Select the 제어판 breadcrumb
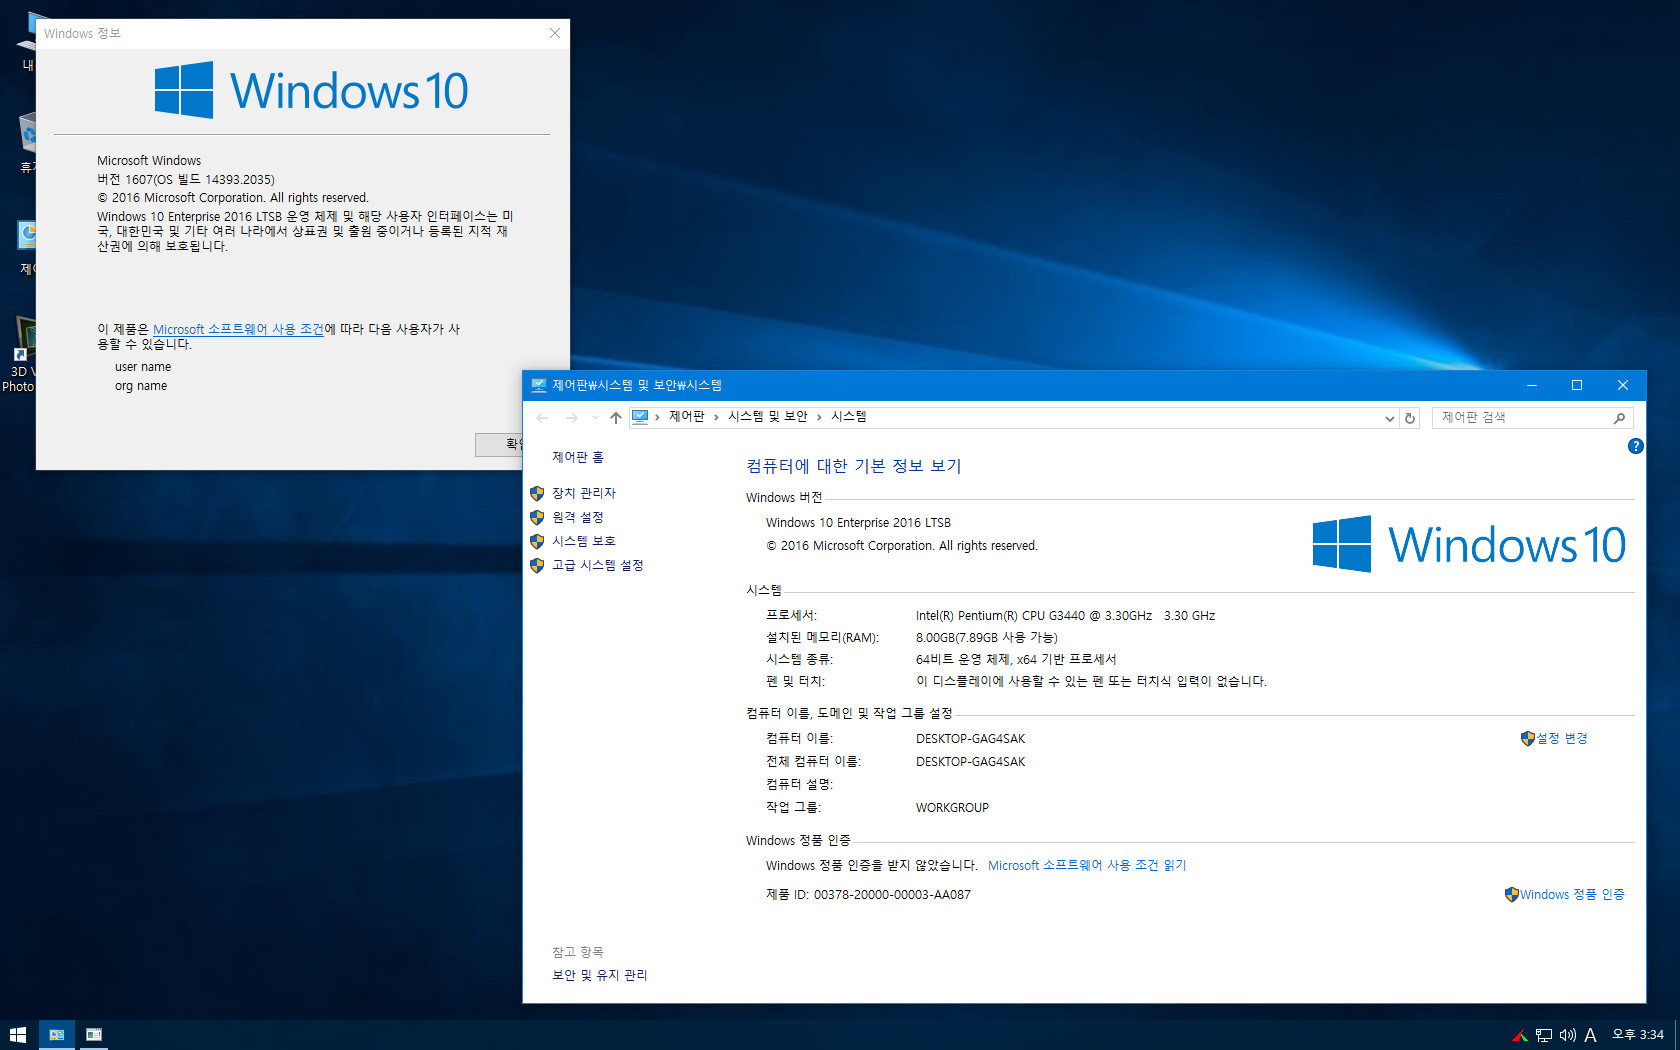The width and height of the screenshot is (1680, 1050). (686, 417)
